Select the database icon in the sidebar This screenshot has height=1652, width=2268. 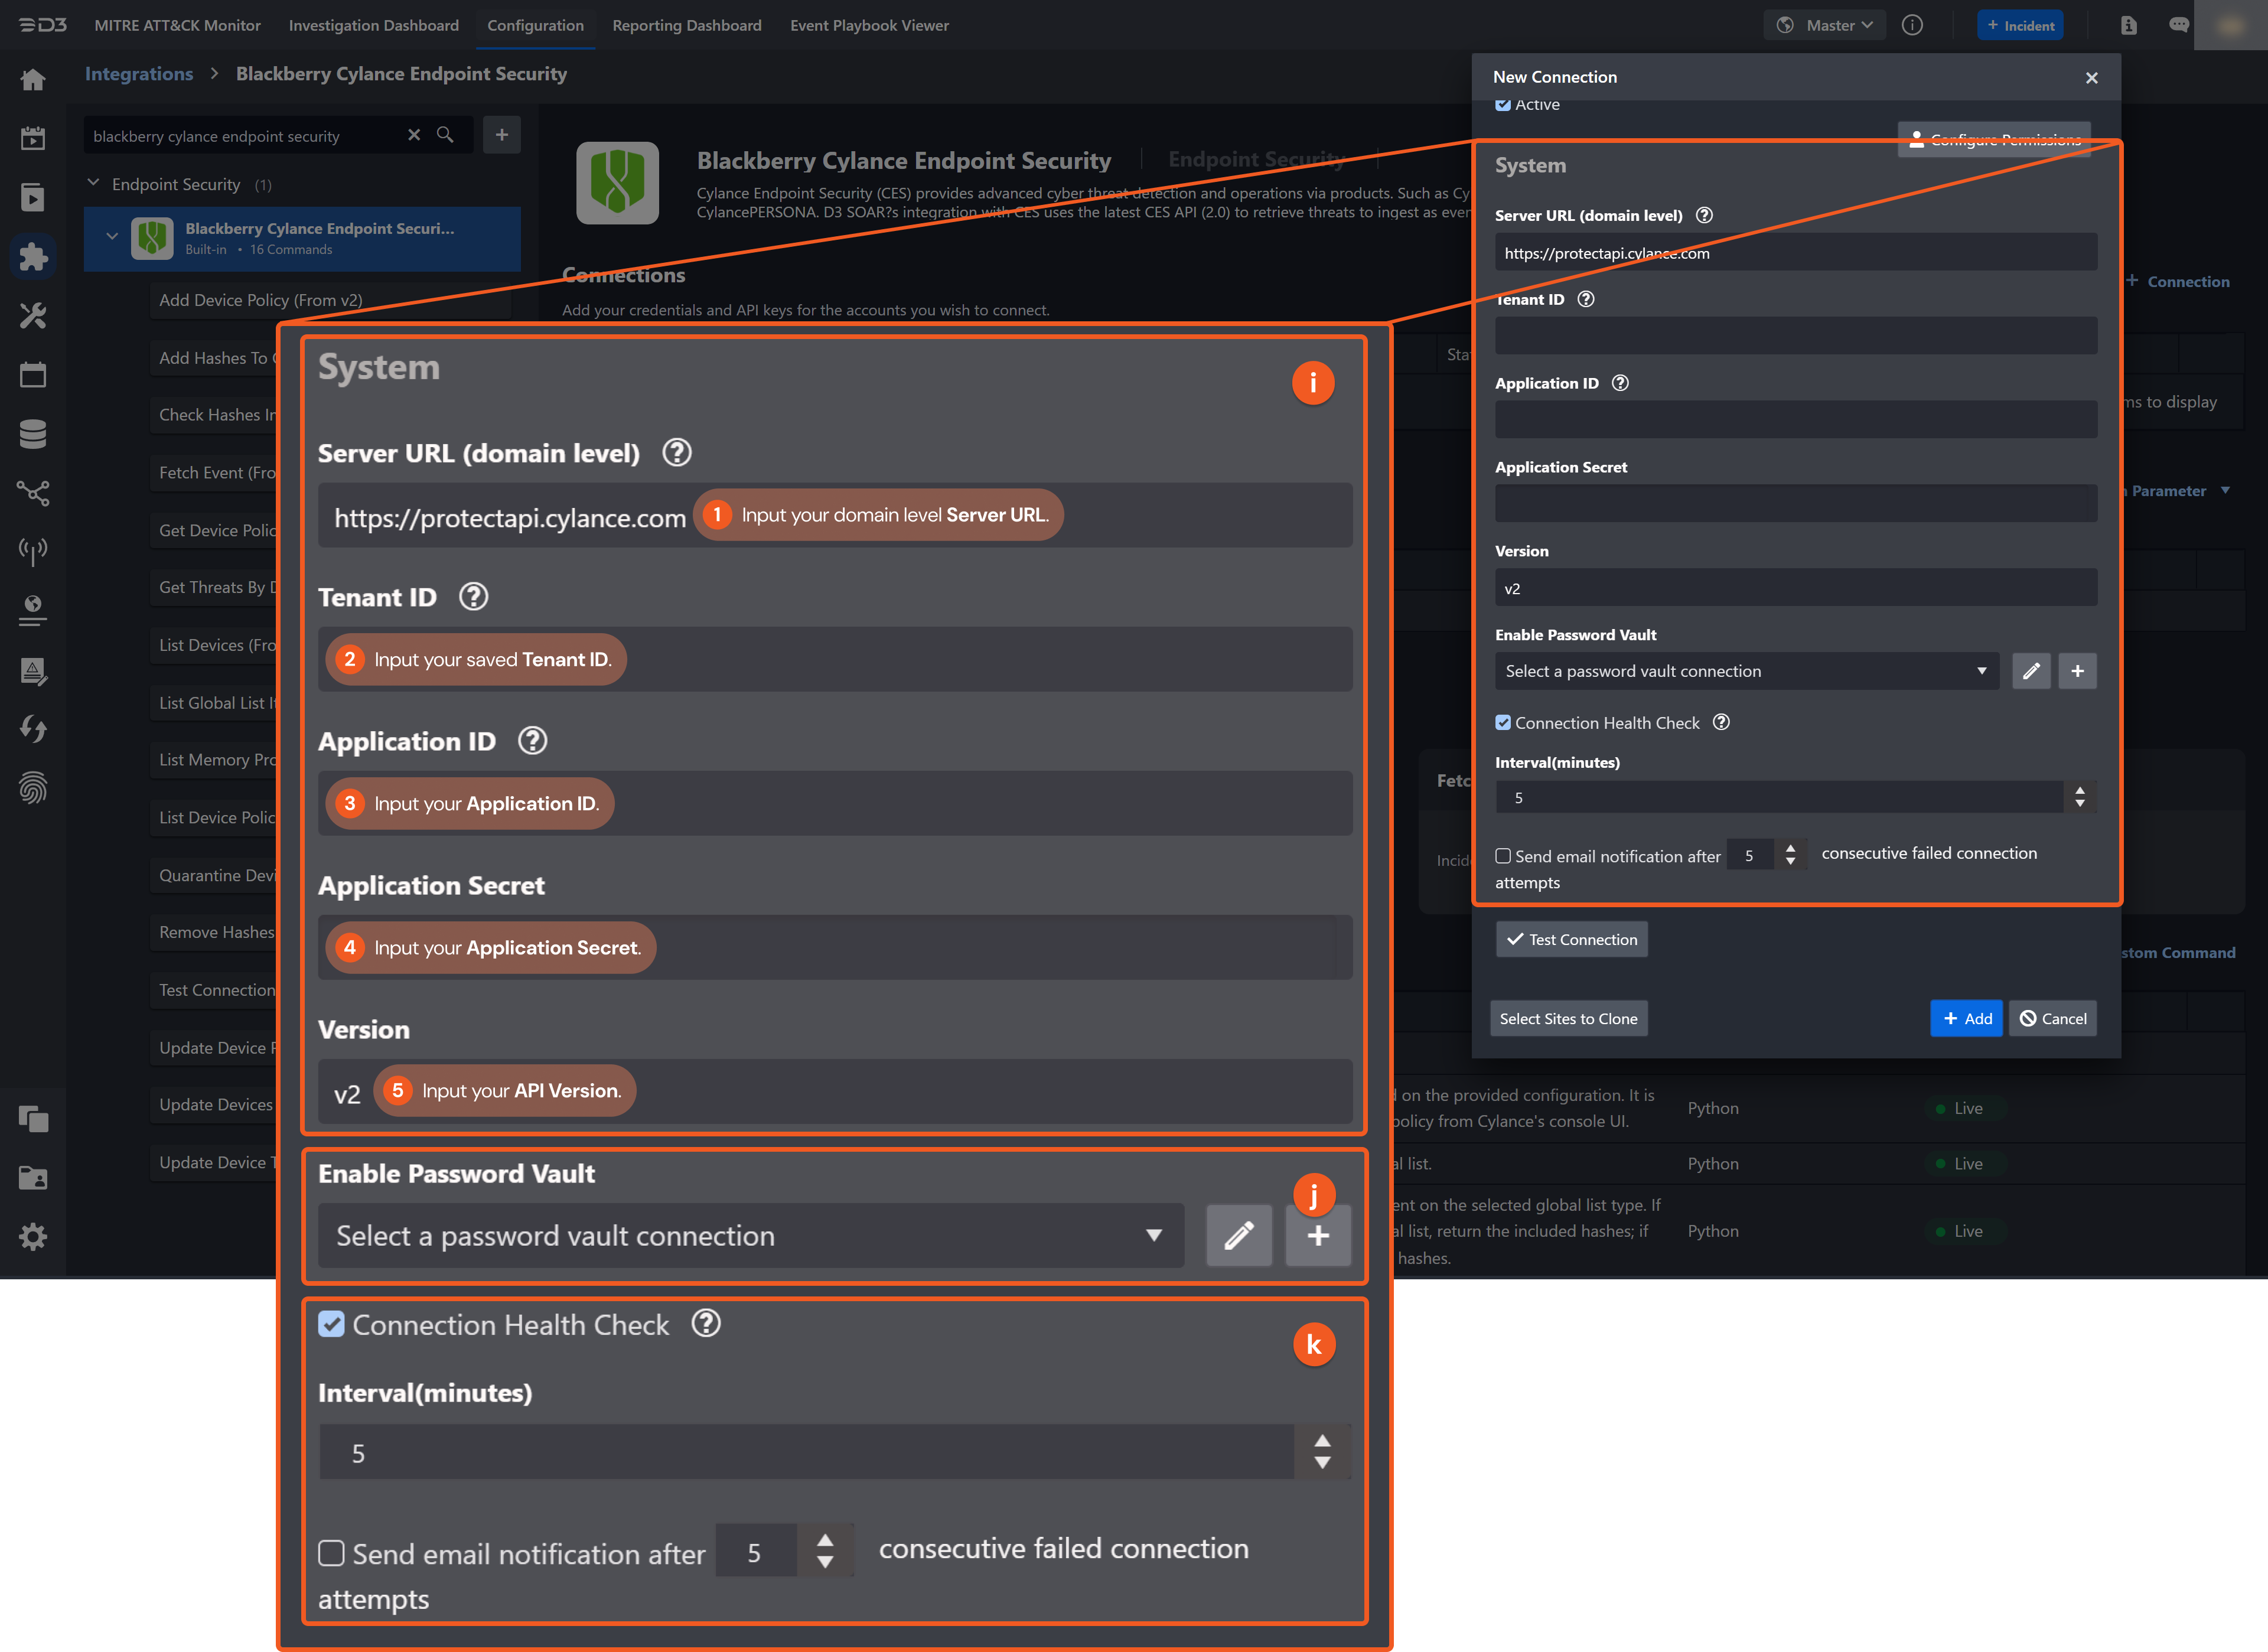(x=33, y=433)
